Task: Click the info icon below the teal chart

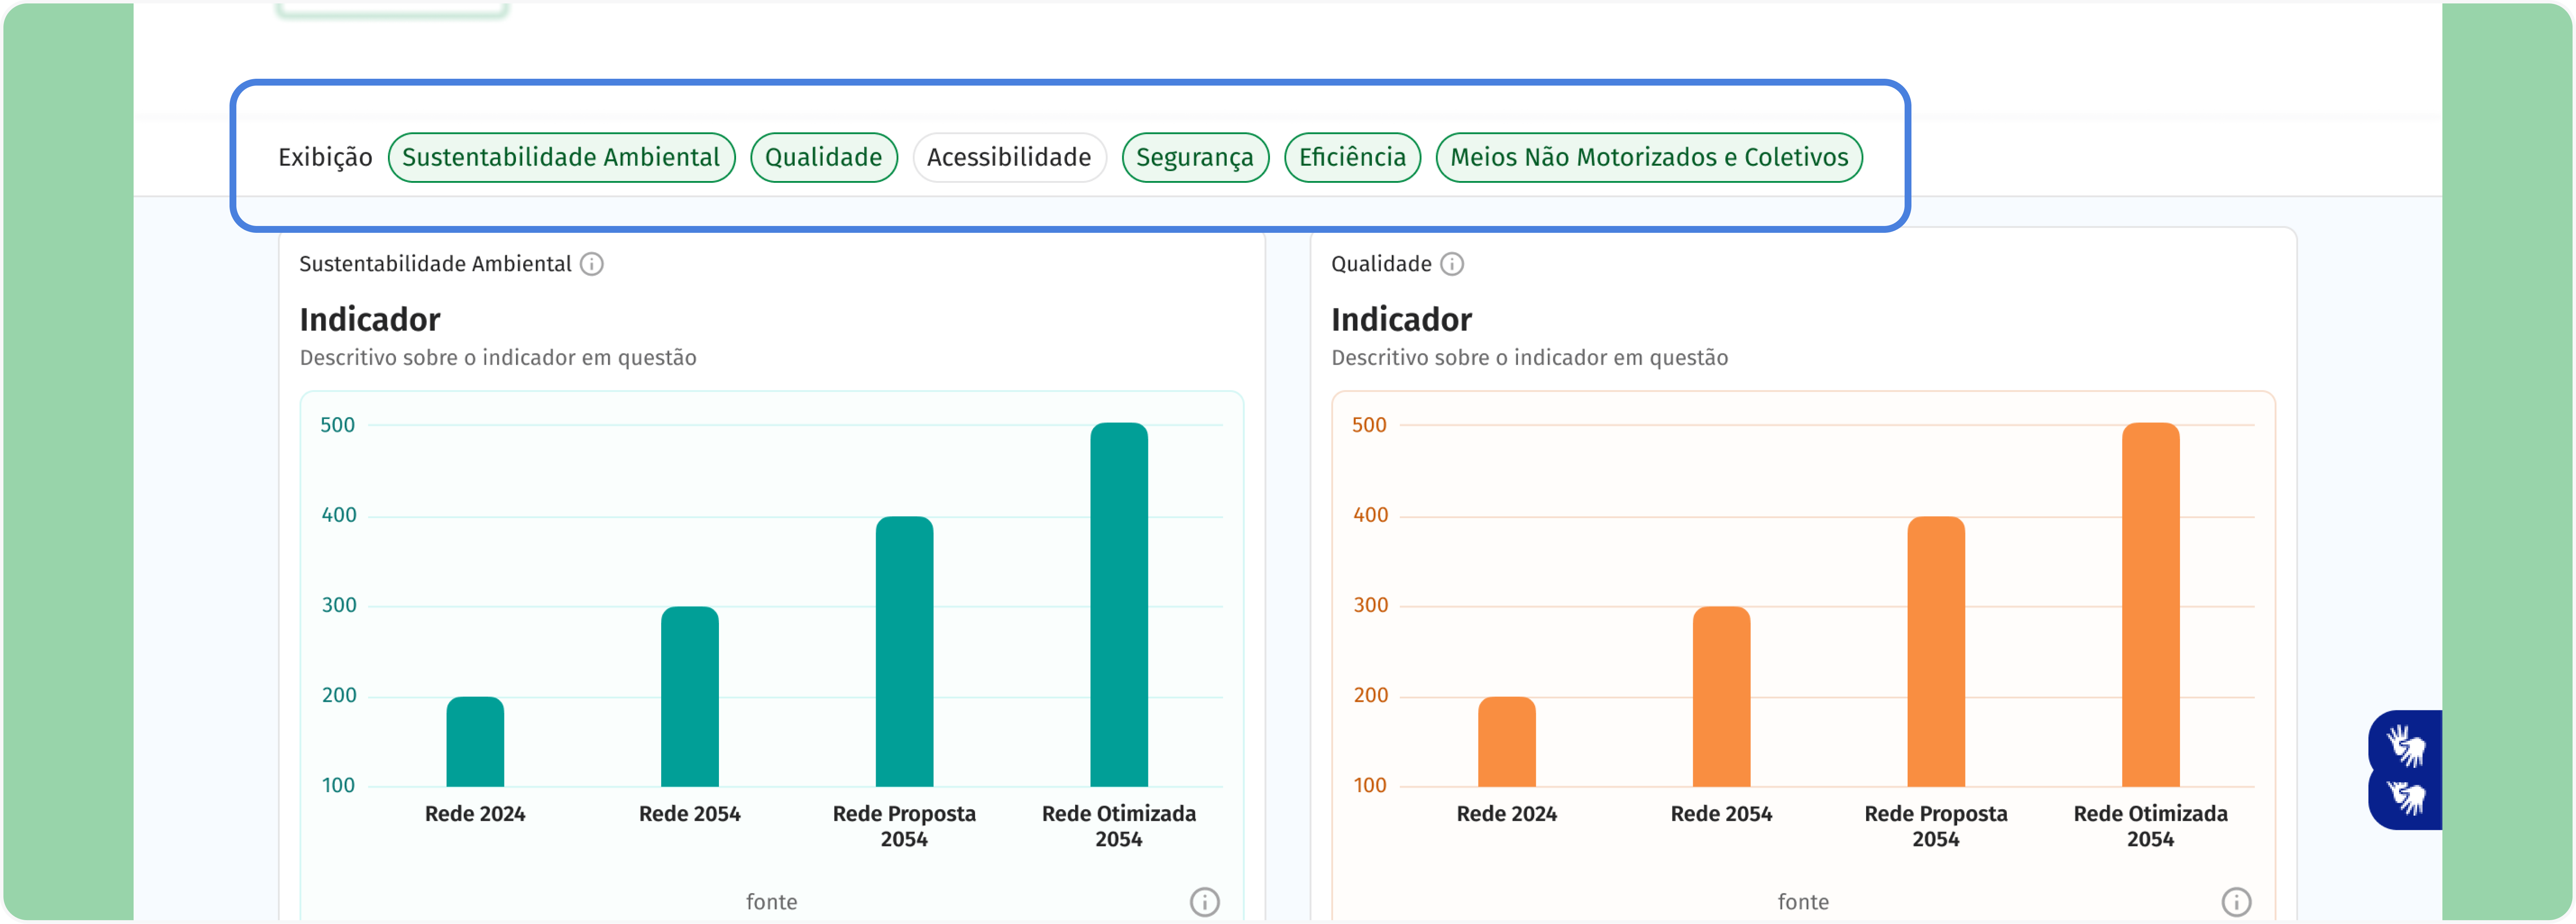Action: [1205, 902]
